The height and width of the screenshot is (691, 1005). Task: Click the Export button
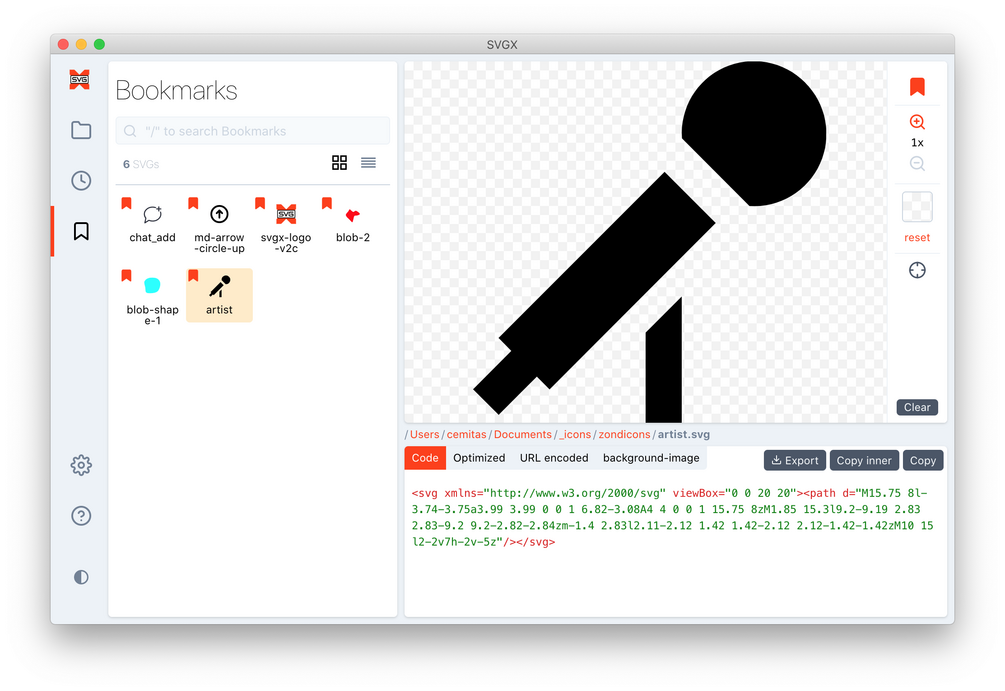pos(795,460)
